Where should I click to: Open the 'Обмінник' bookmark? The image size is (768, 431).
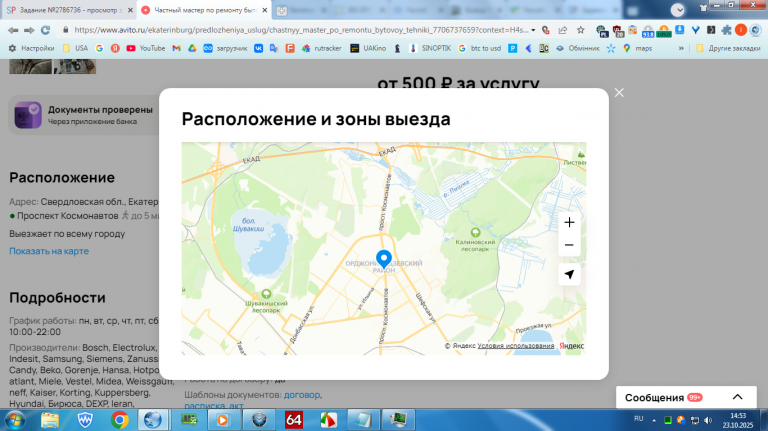(x=577, y=48)
